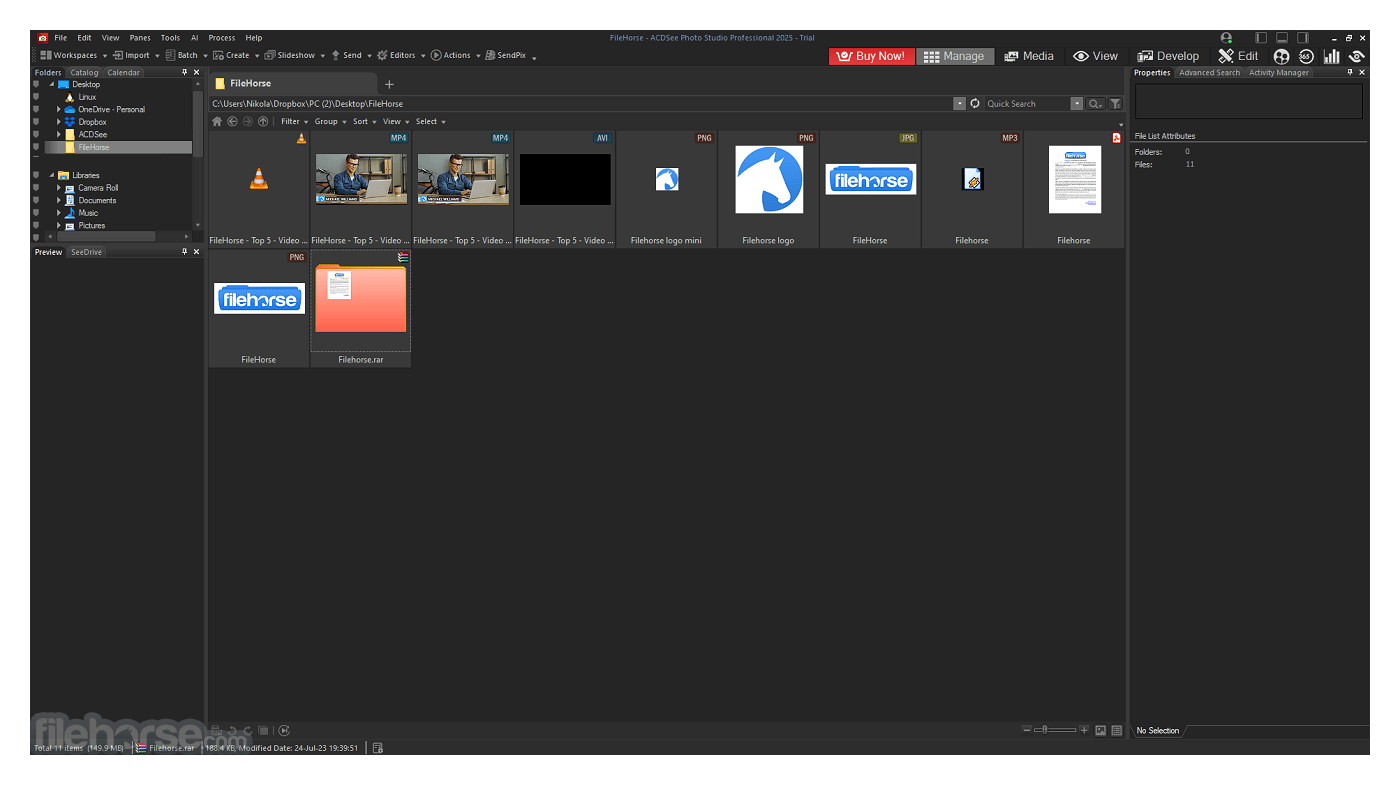Screen dimensions: 1400x785
Task: Open the ACDSee camera logo menu
Action: tap(43, 38)
